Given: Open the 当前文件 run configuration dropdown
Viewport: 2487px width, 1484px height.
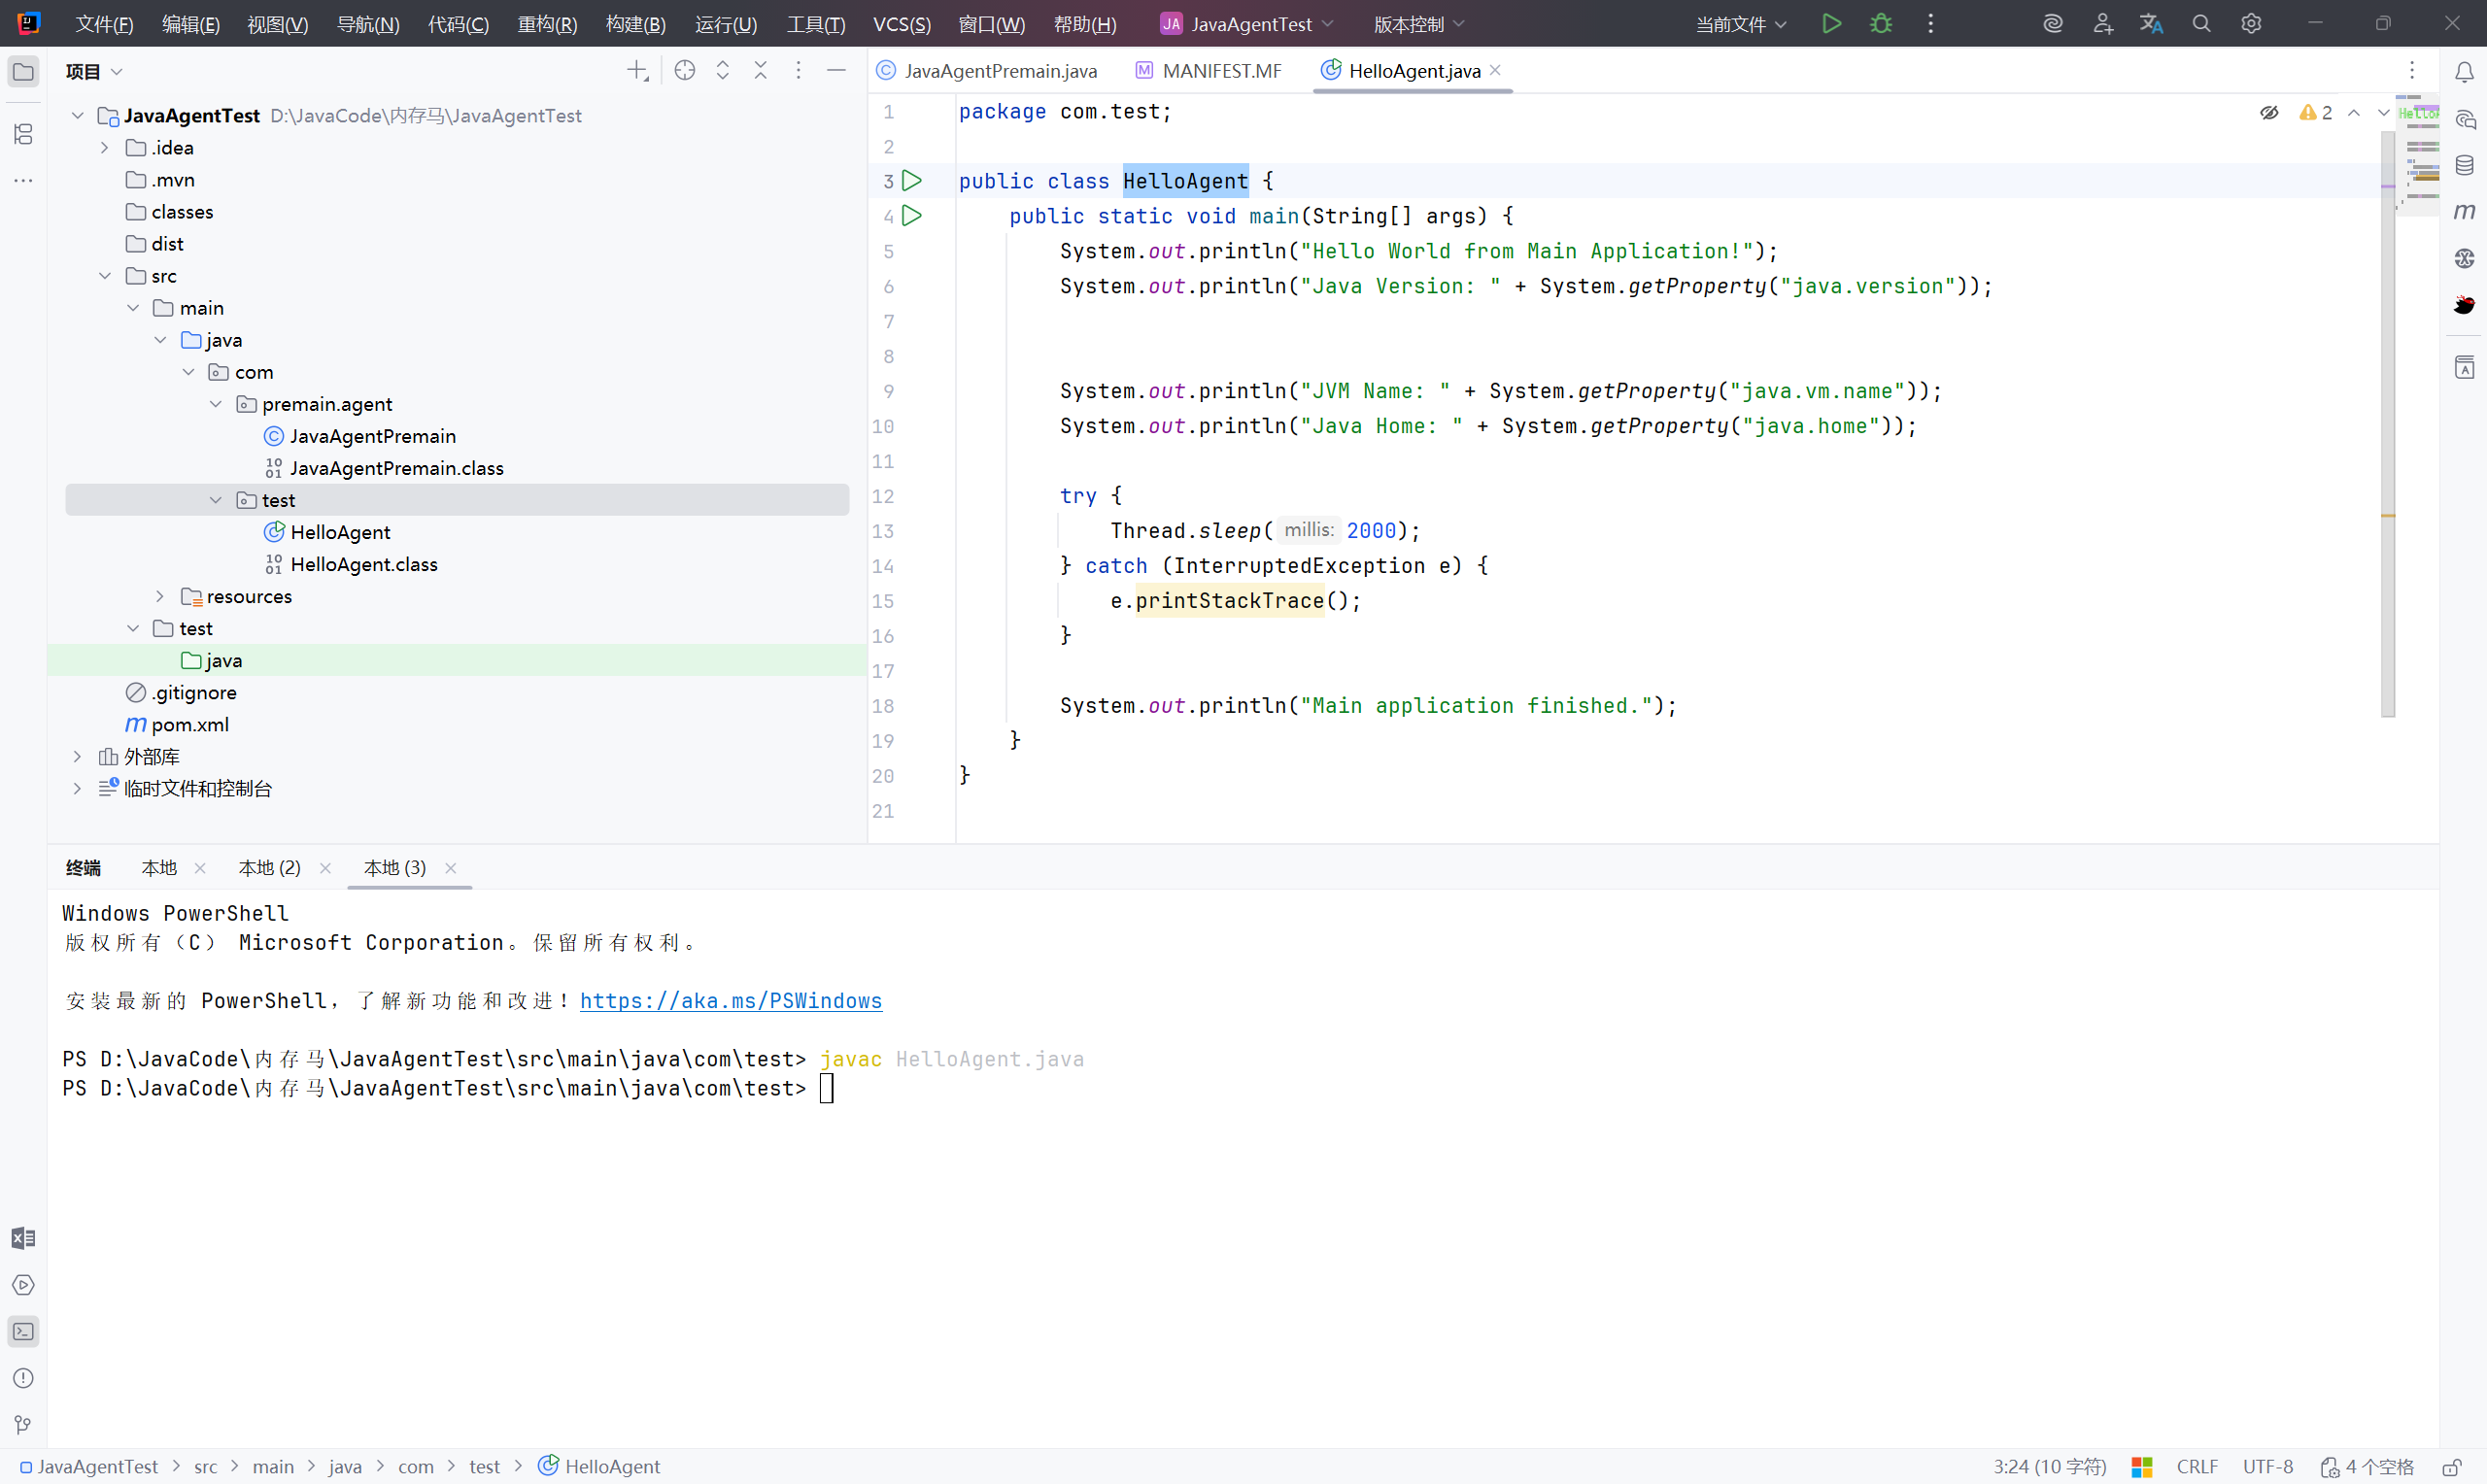Looking at the screenshot, I should coord(1740,24).
